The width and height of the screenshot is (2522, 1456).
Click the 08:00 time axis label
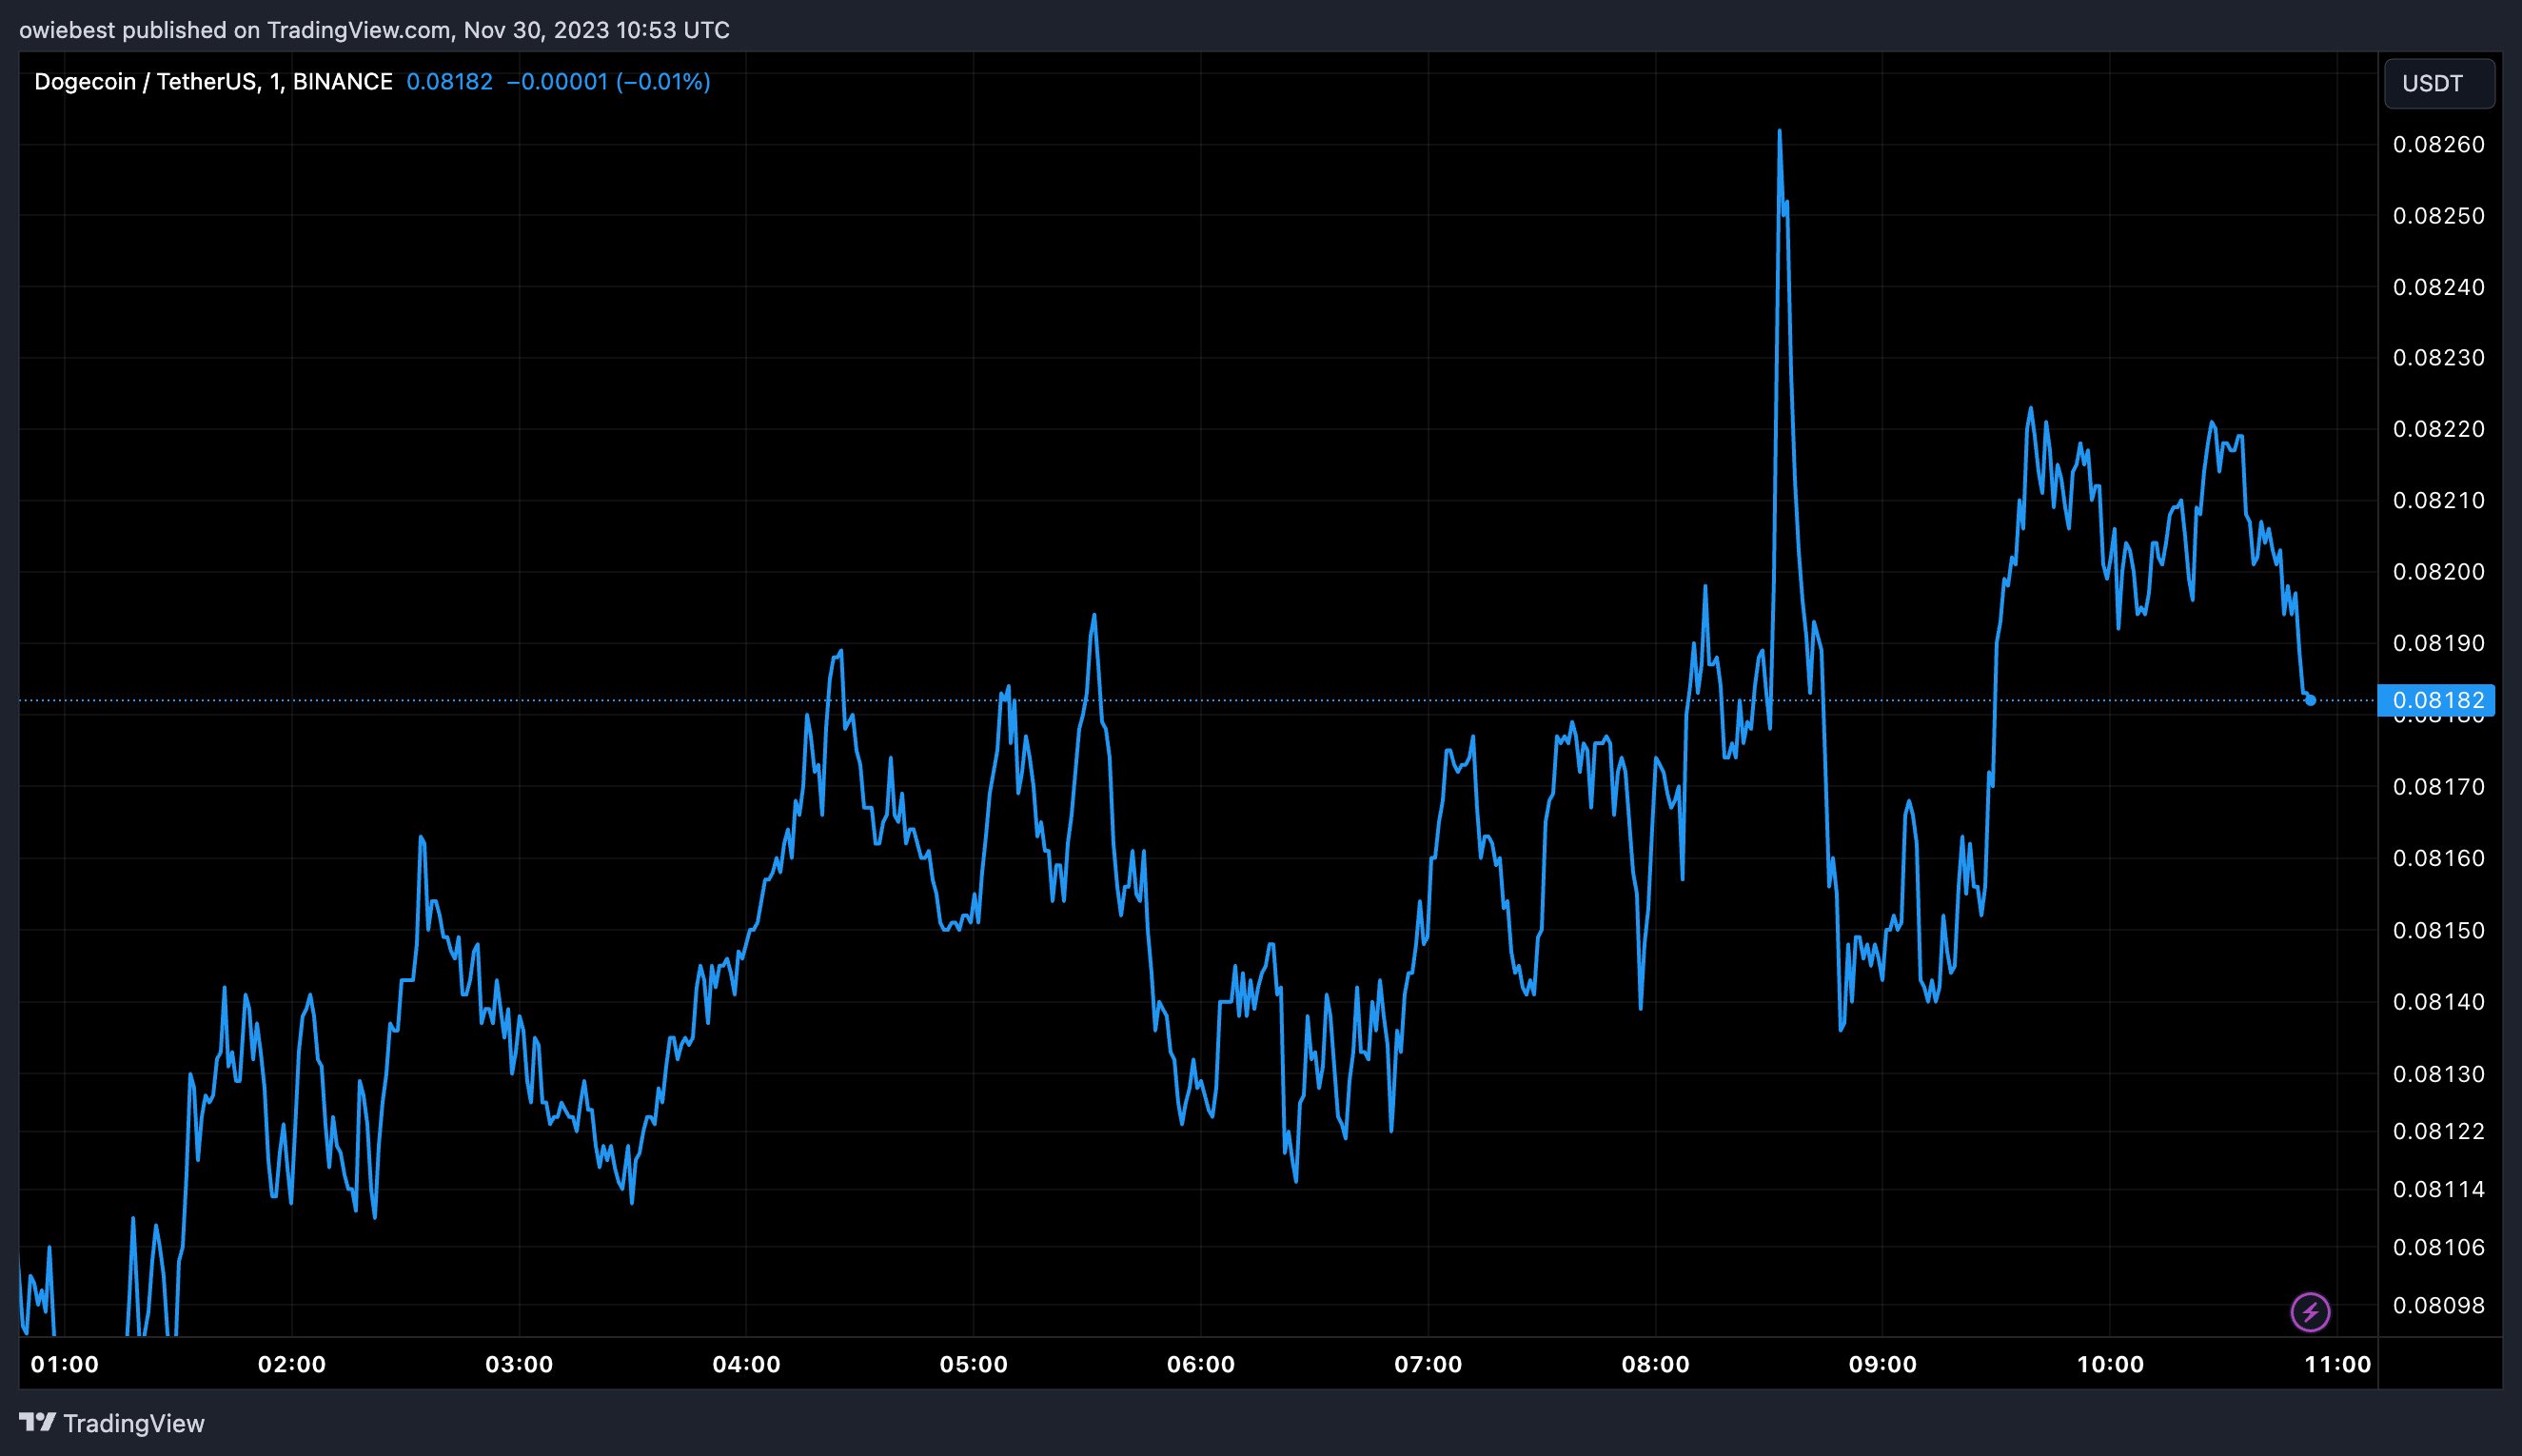(1655, 1364)
